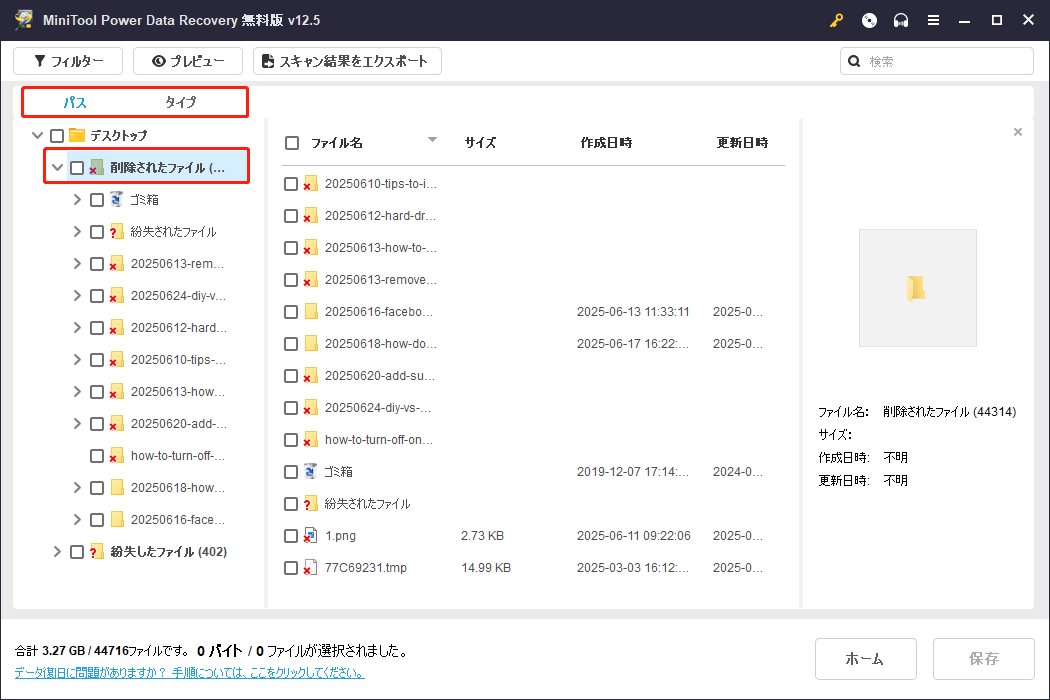Viewport: 1050px width, 700px height.
Task: Expand the 紛失したファイル (402) node
Action: point(57,551)
